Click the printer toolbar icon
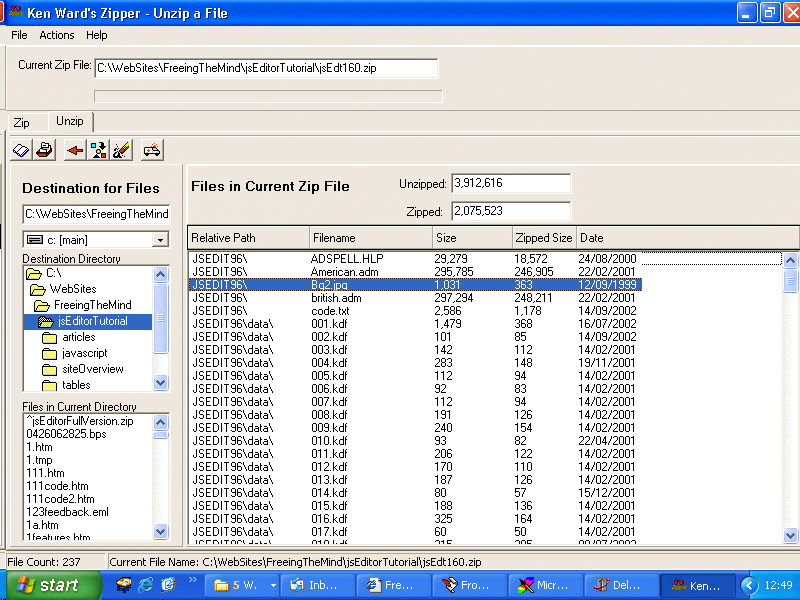The width and height of the screenshot is (800, 600). 45,148
